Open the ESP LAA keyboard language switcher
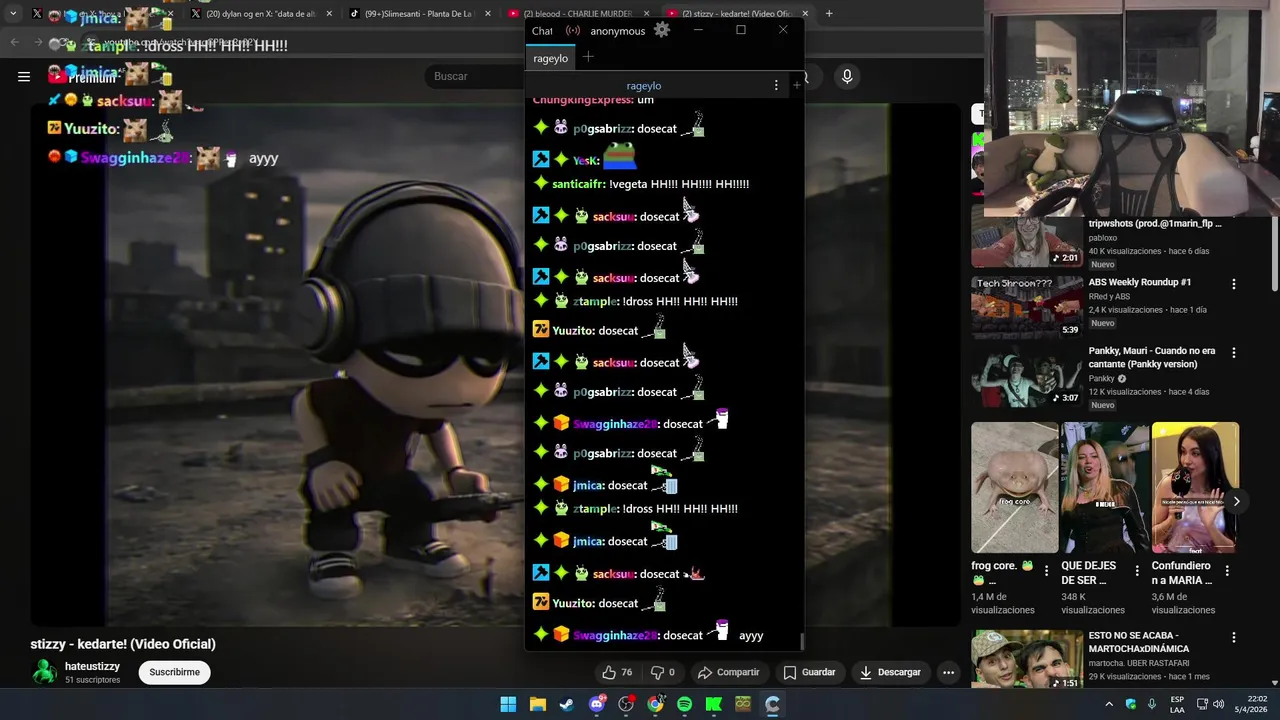 1178,704
